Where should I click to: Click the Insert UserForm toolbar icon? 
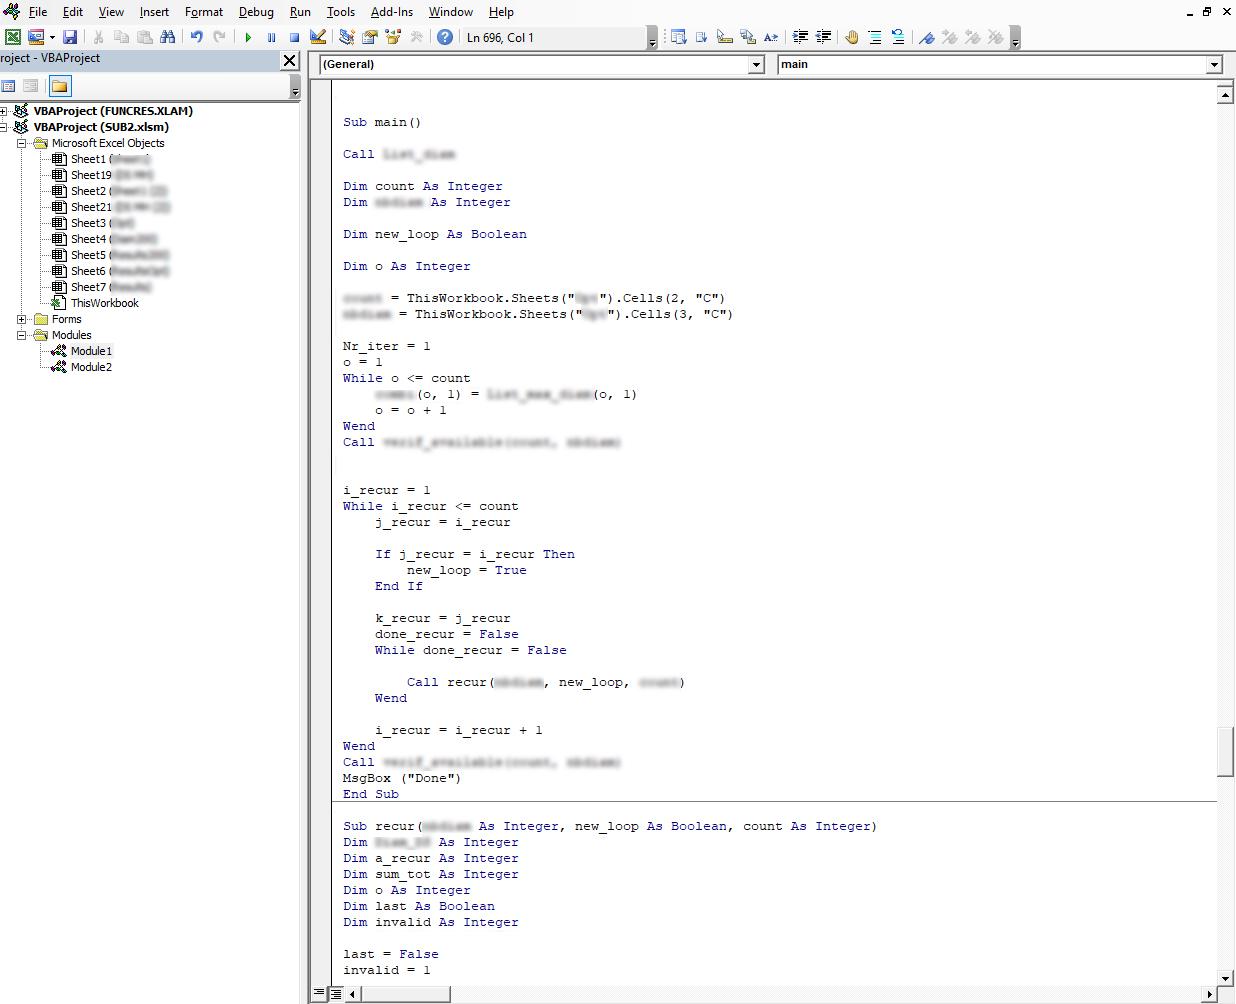click(x=36, y=37)
